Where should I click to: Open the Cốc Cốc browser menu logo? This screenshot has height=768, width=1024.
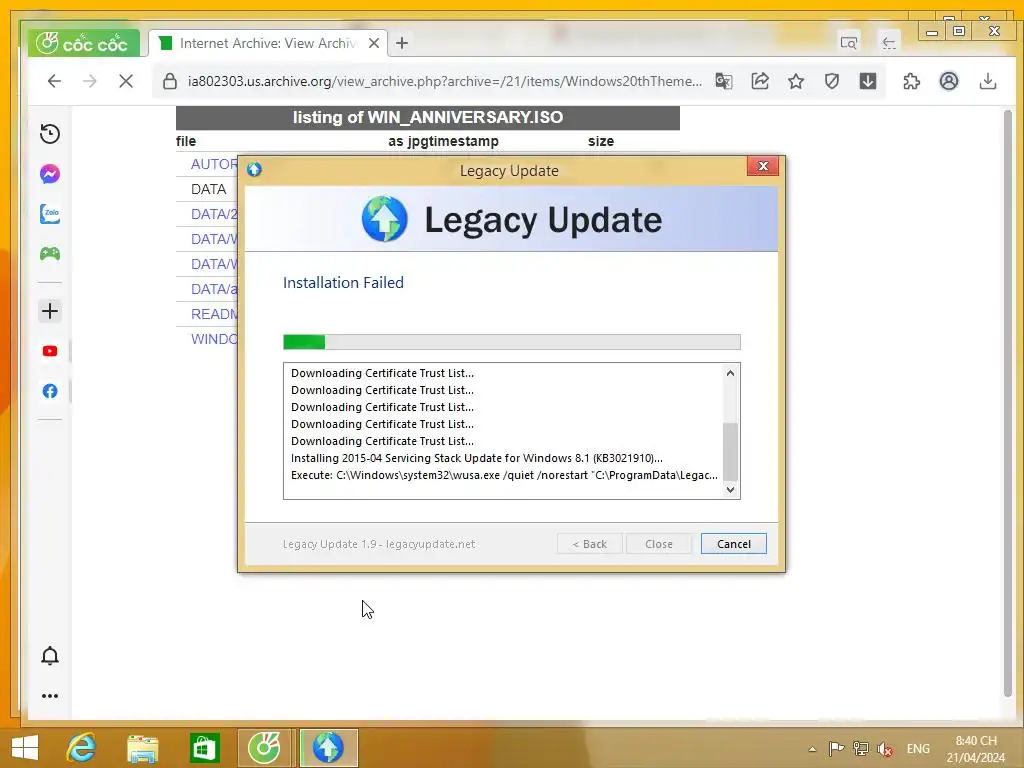point(82,44)
